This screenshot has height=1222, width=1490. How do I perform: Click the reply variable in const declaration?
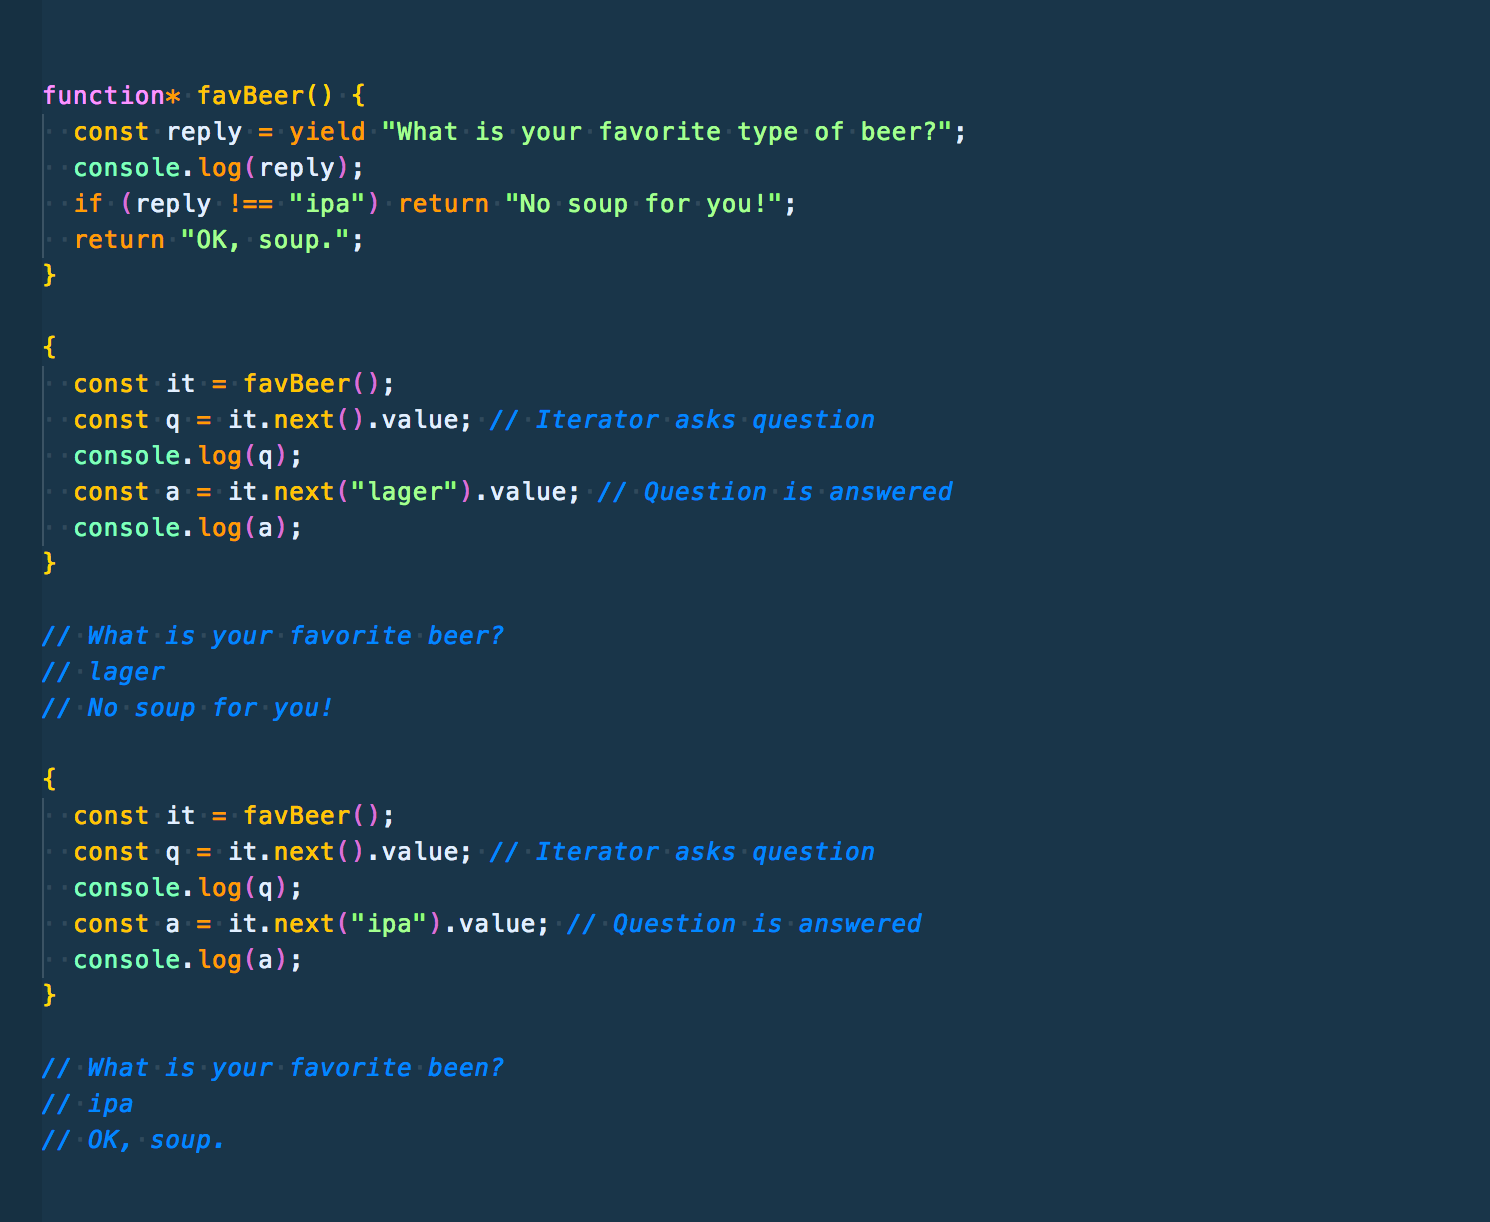[x=204, y=132]
